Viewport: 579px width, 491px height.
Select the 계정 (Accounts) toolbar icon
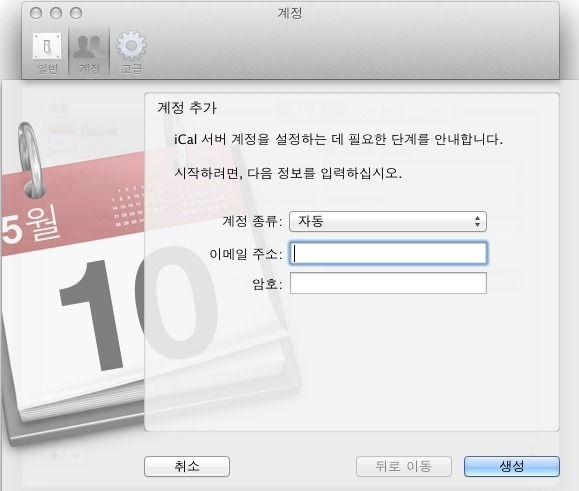tap(89, 52)
